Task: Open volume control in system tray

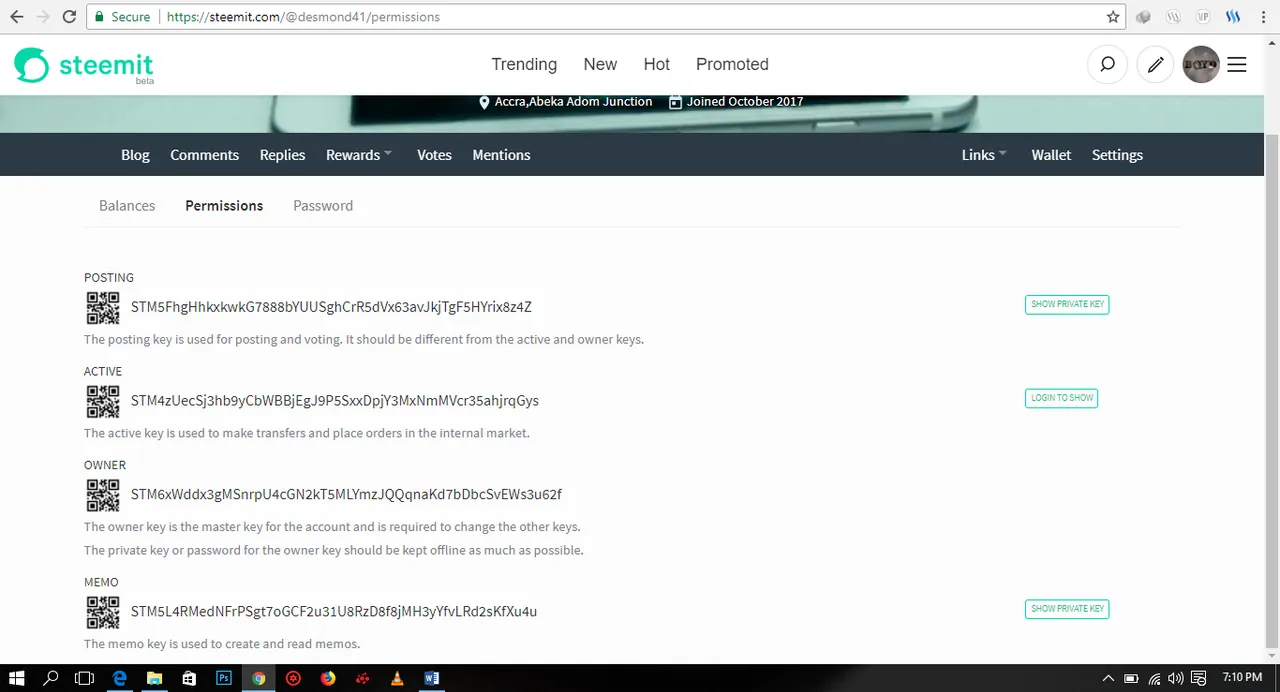Action: [1176, 678]
